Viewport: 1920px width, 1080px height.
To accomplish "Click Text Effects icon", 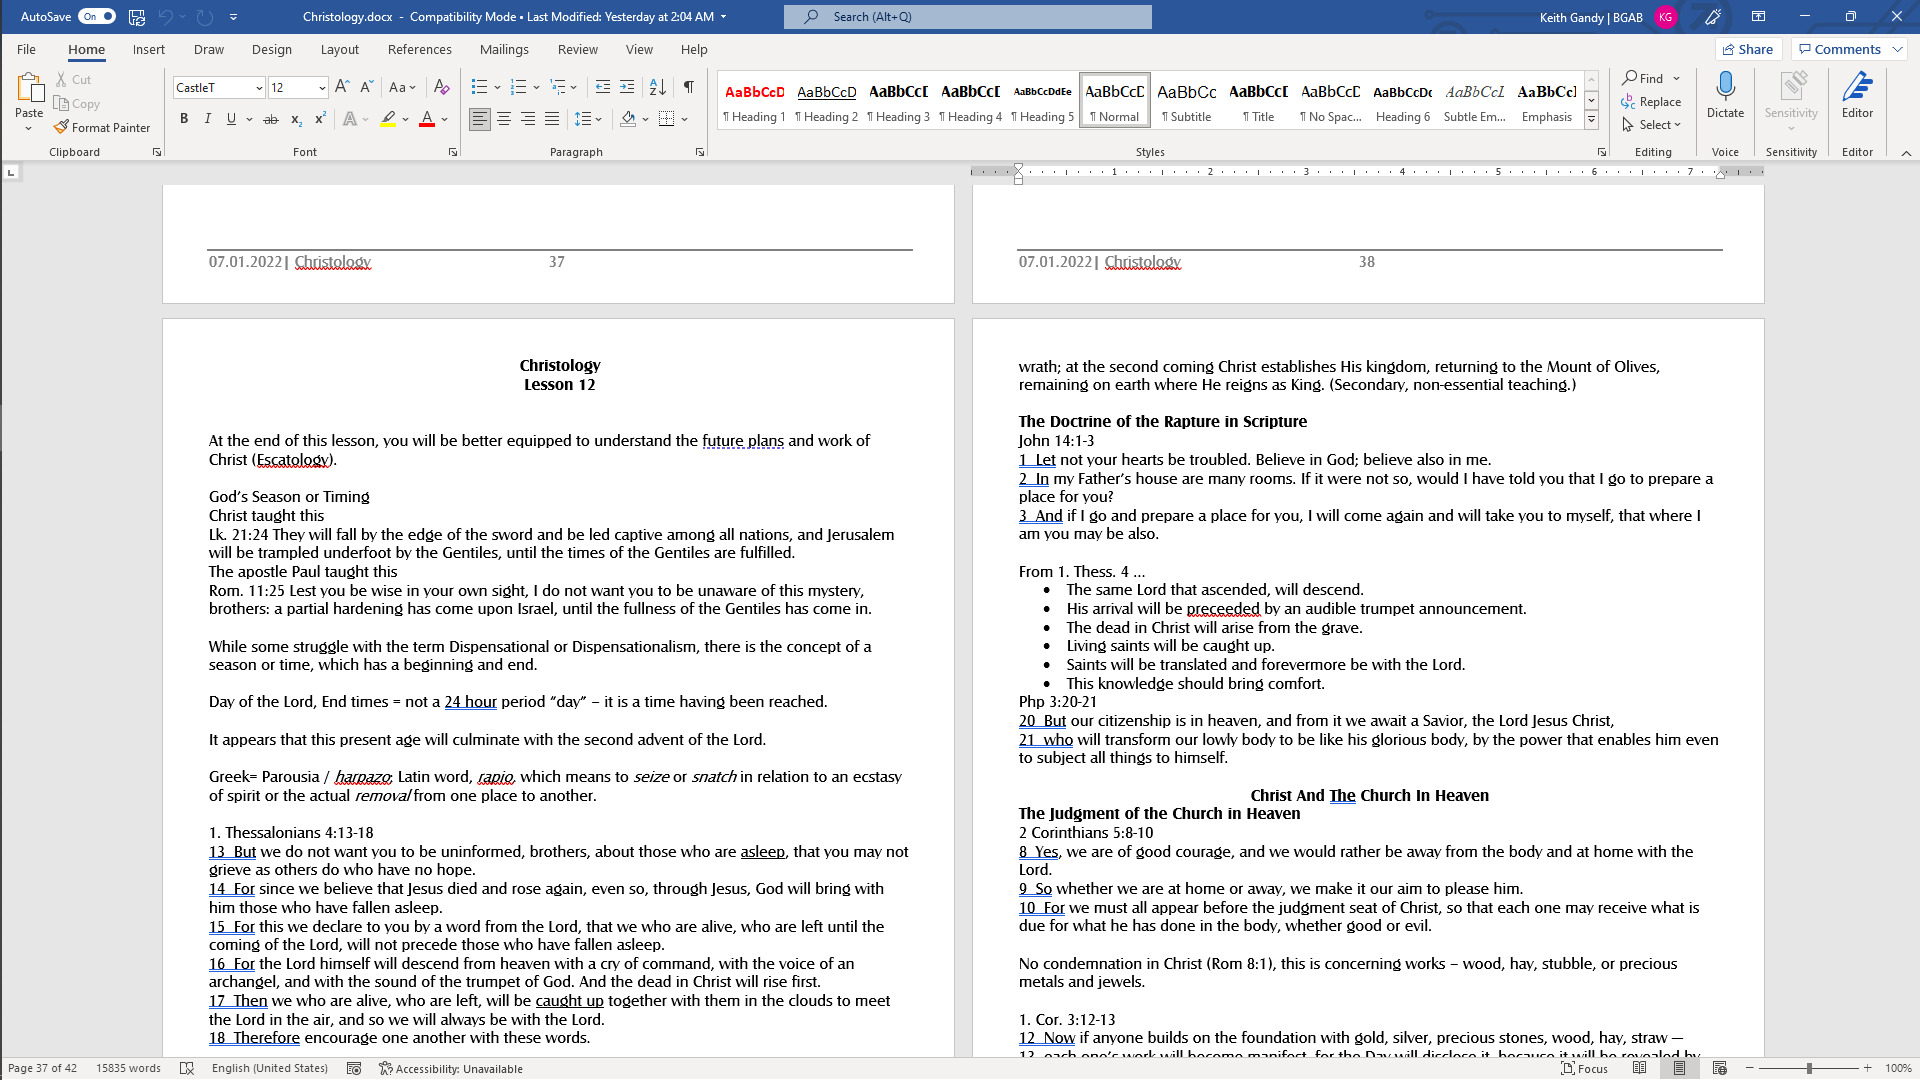I will tap(350, 119).
